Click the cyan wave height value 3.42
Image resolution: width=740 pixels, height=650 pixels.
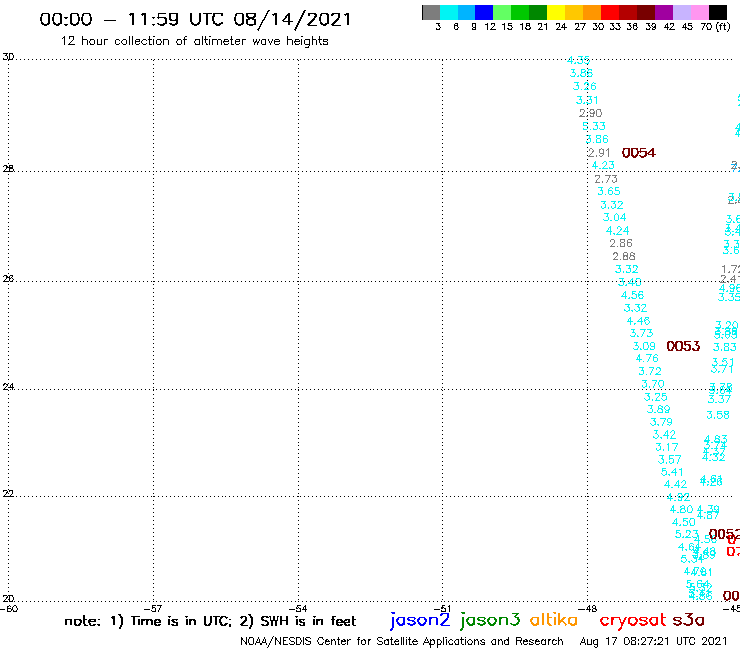664,434
